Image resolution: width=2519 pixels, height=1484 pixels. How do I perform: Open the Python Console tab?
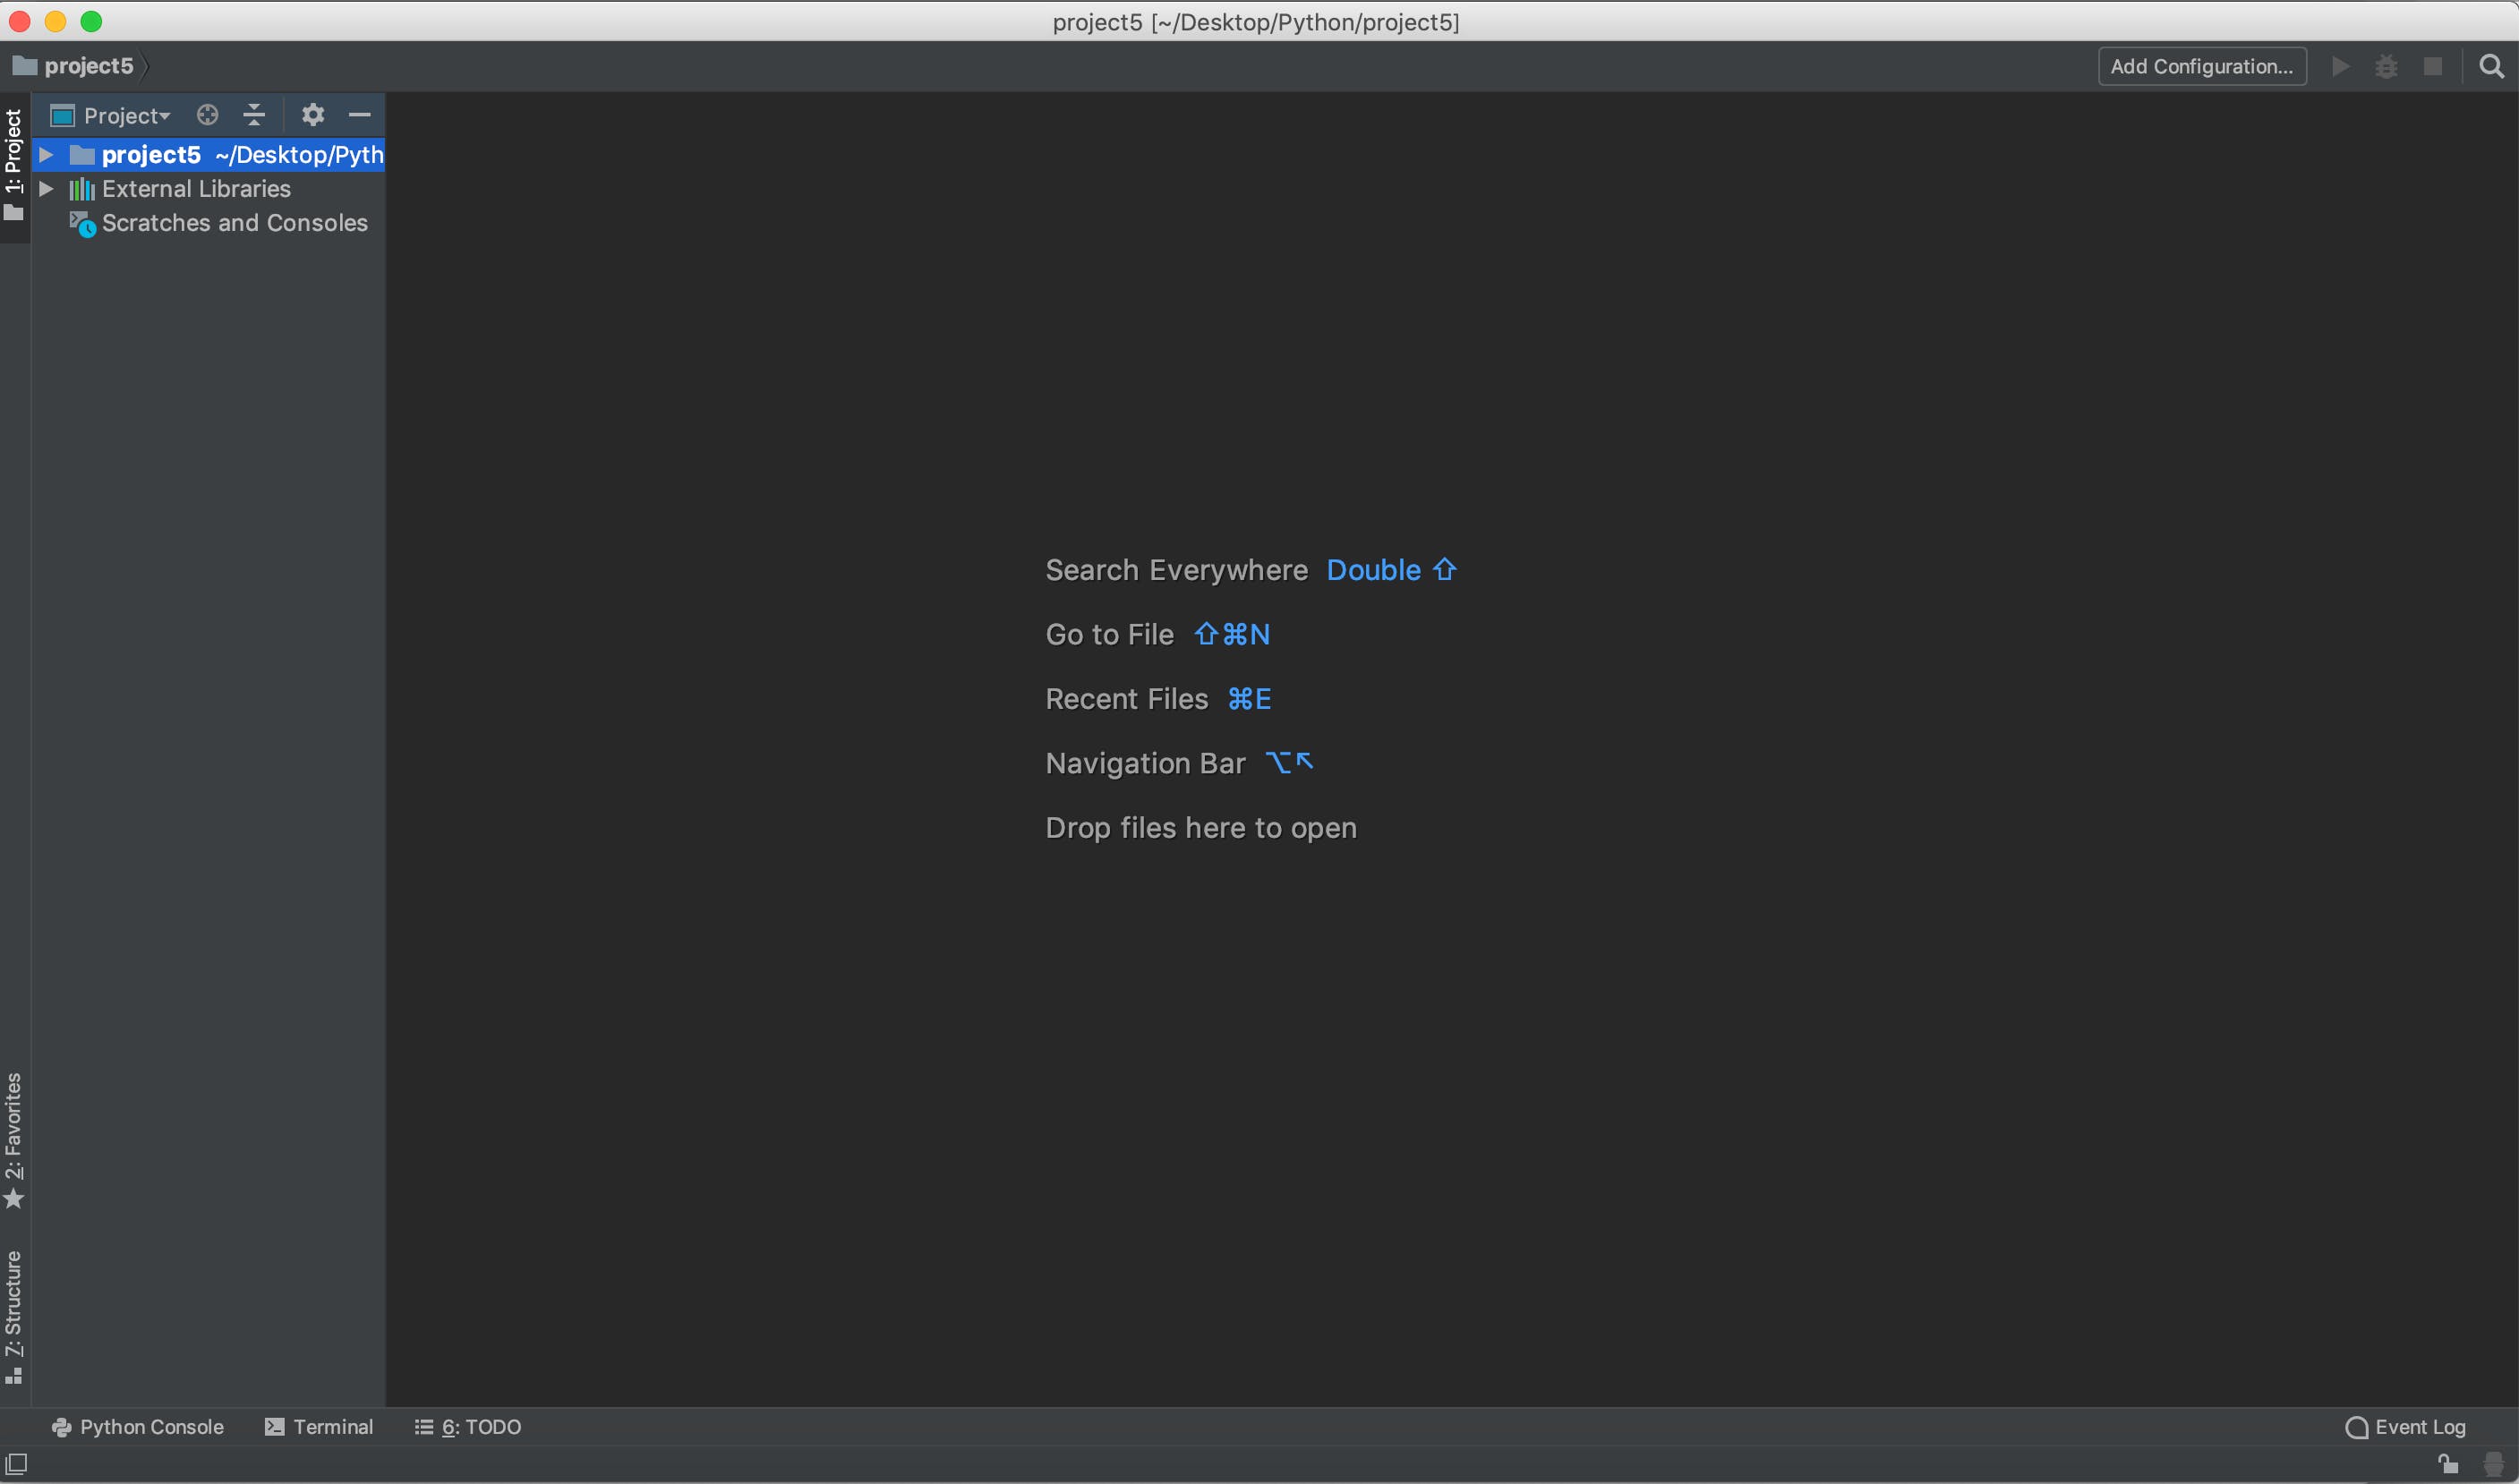tap(138, 1427)
